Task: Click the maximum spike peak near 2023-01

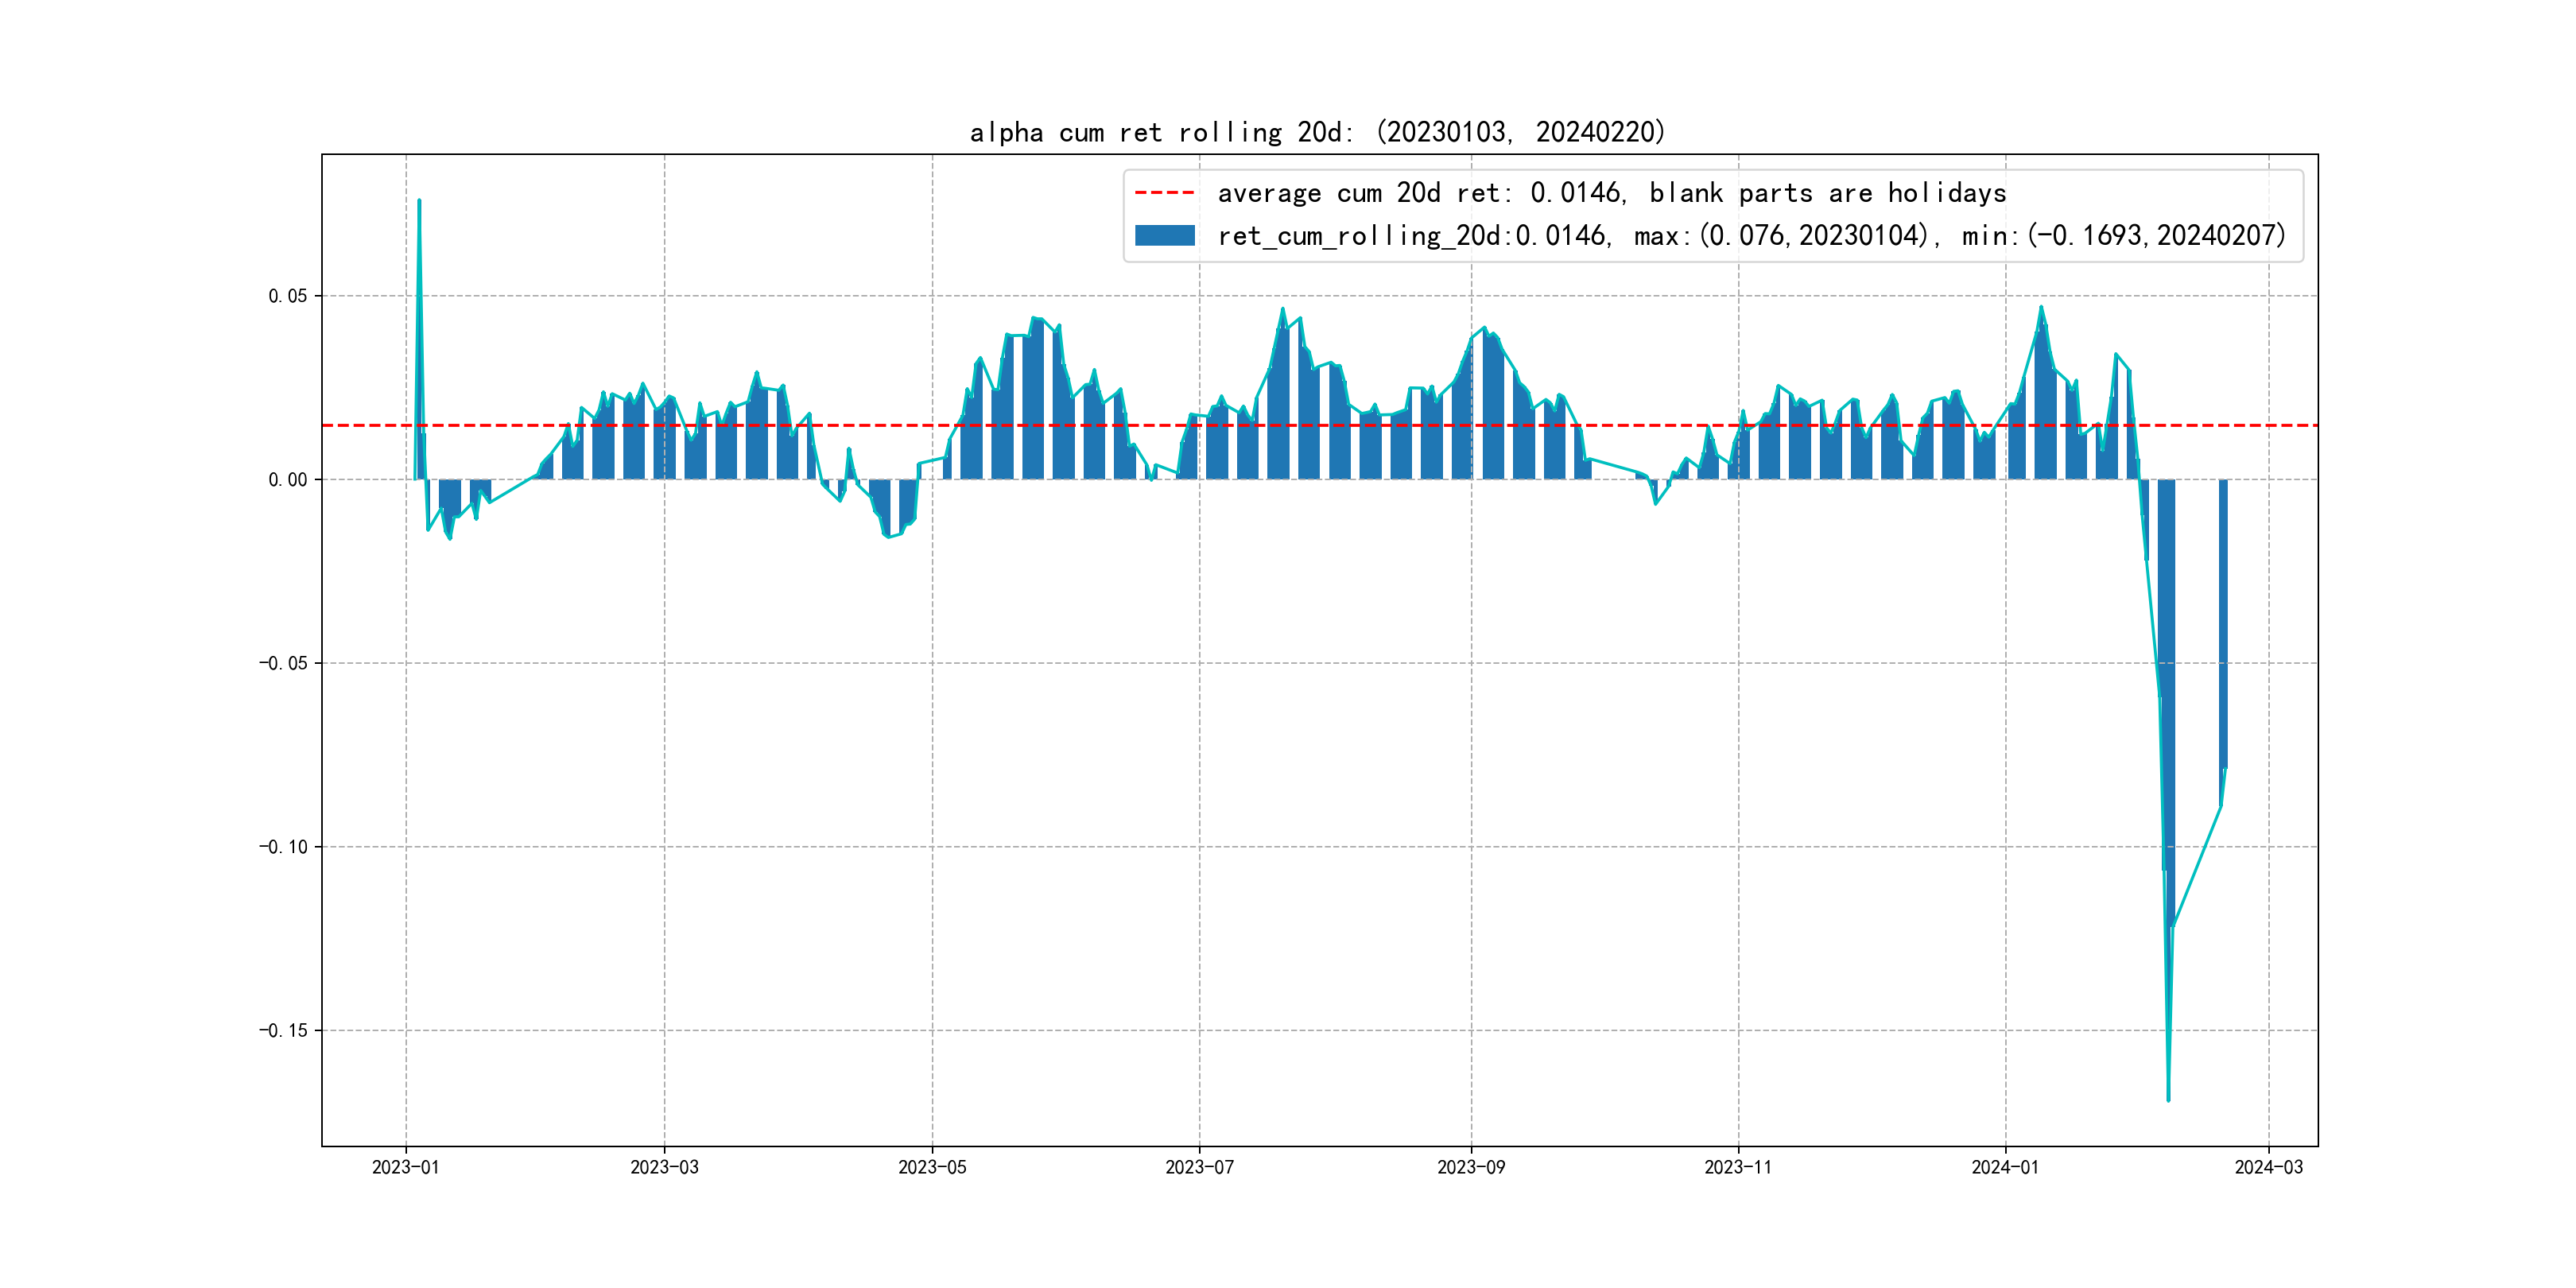Action: tap(419, 201)
